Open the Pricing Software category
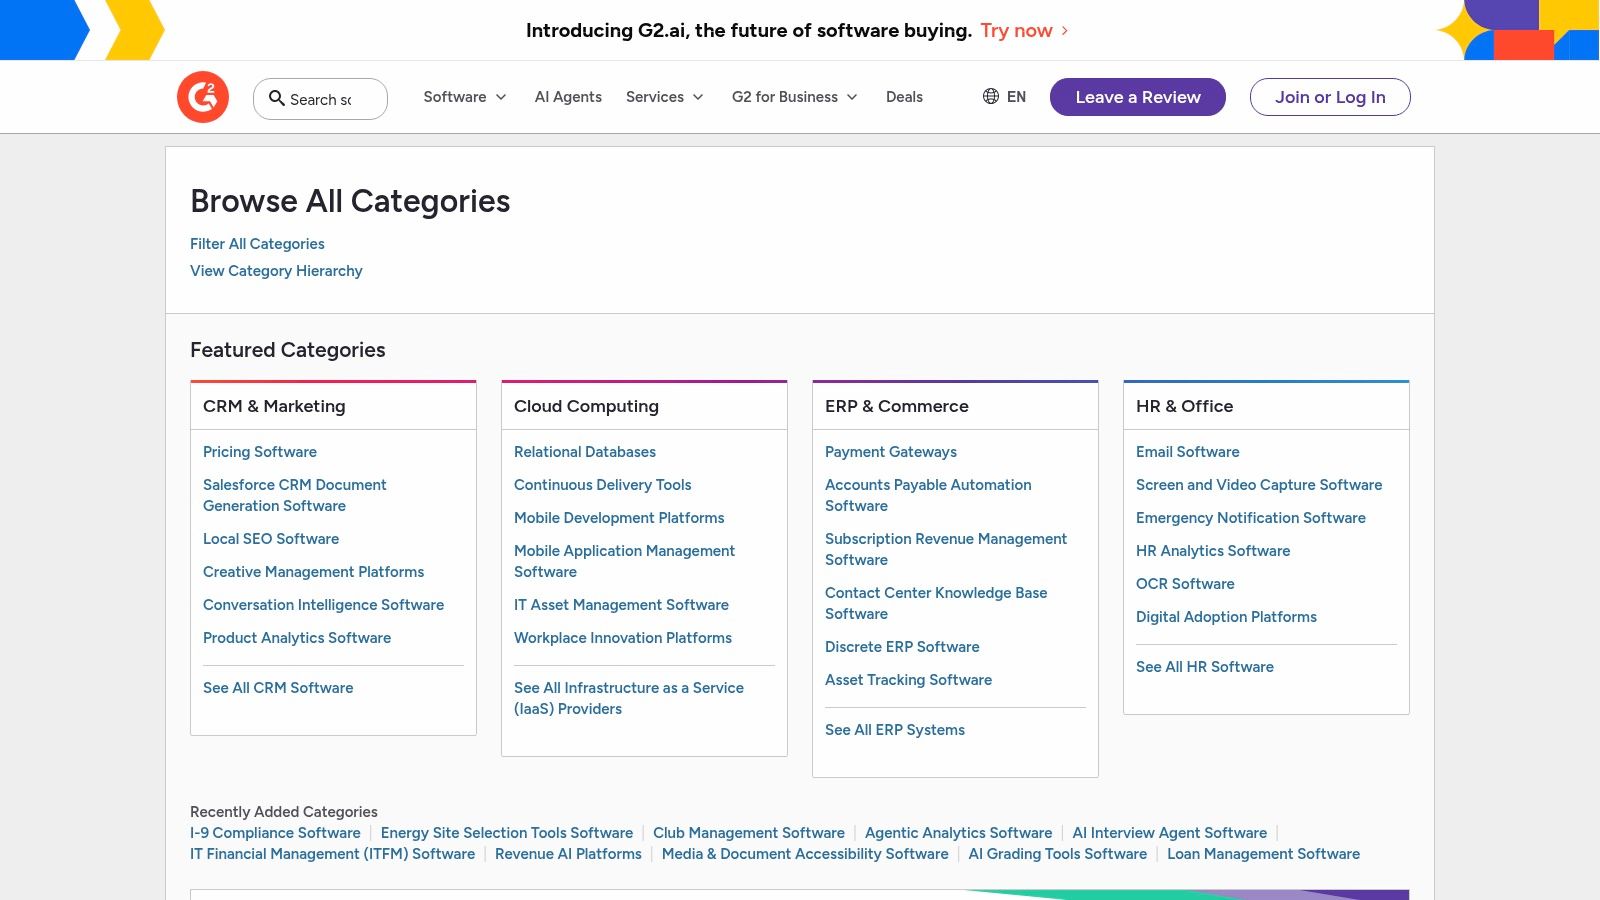1600x900 pixels. [x=259, y=452]
